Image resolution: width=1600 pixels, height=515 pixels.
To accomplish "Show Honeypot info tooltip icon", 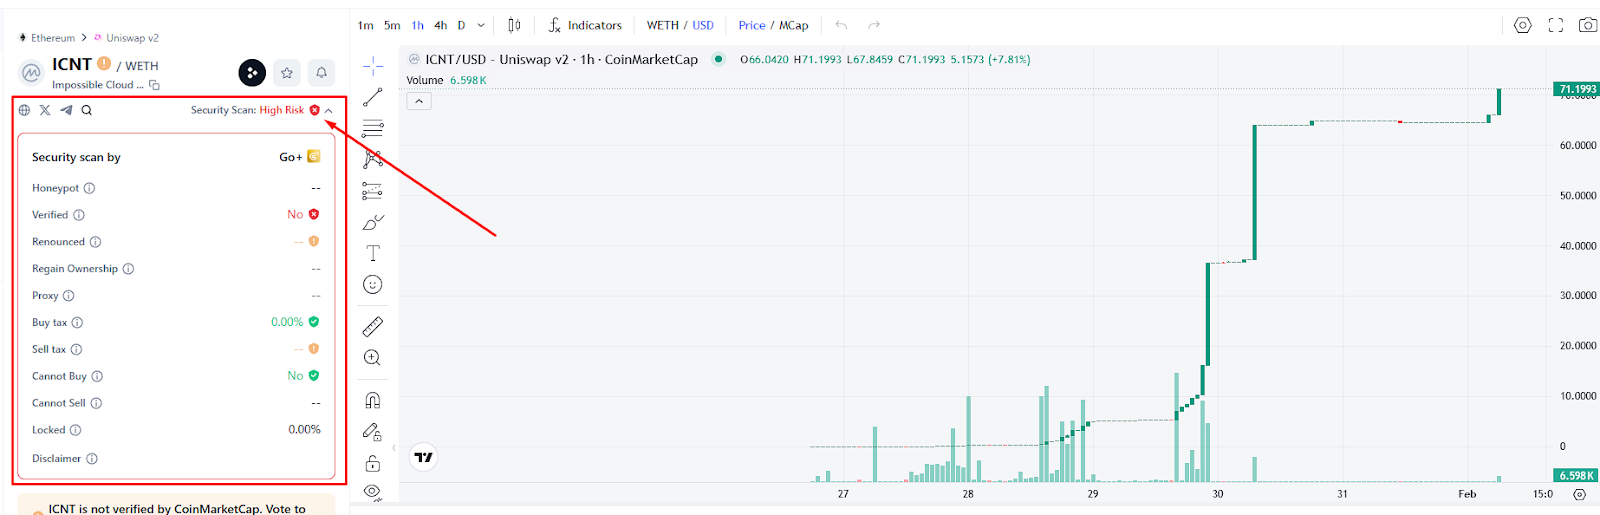I will click(89, 188).
